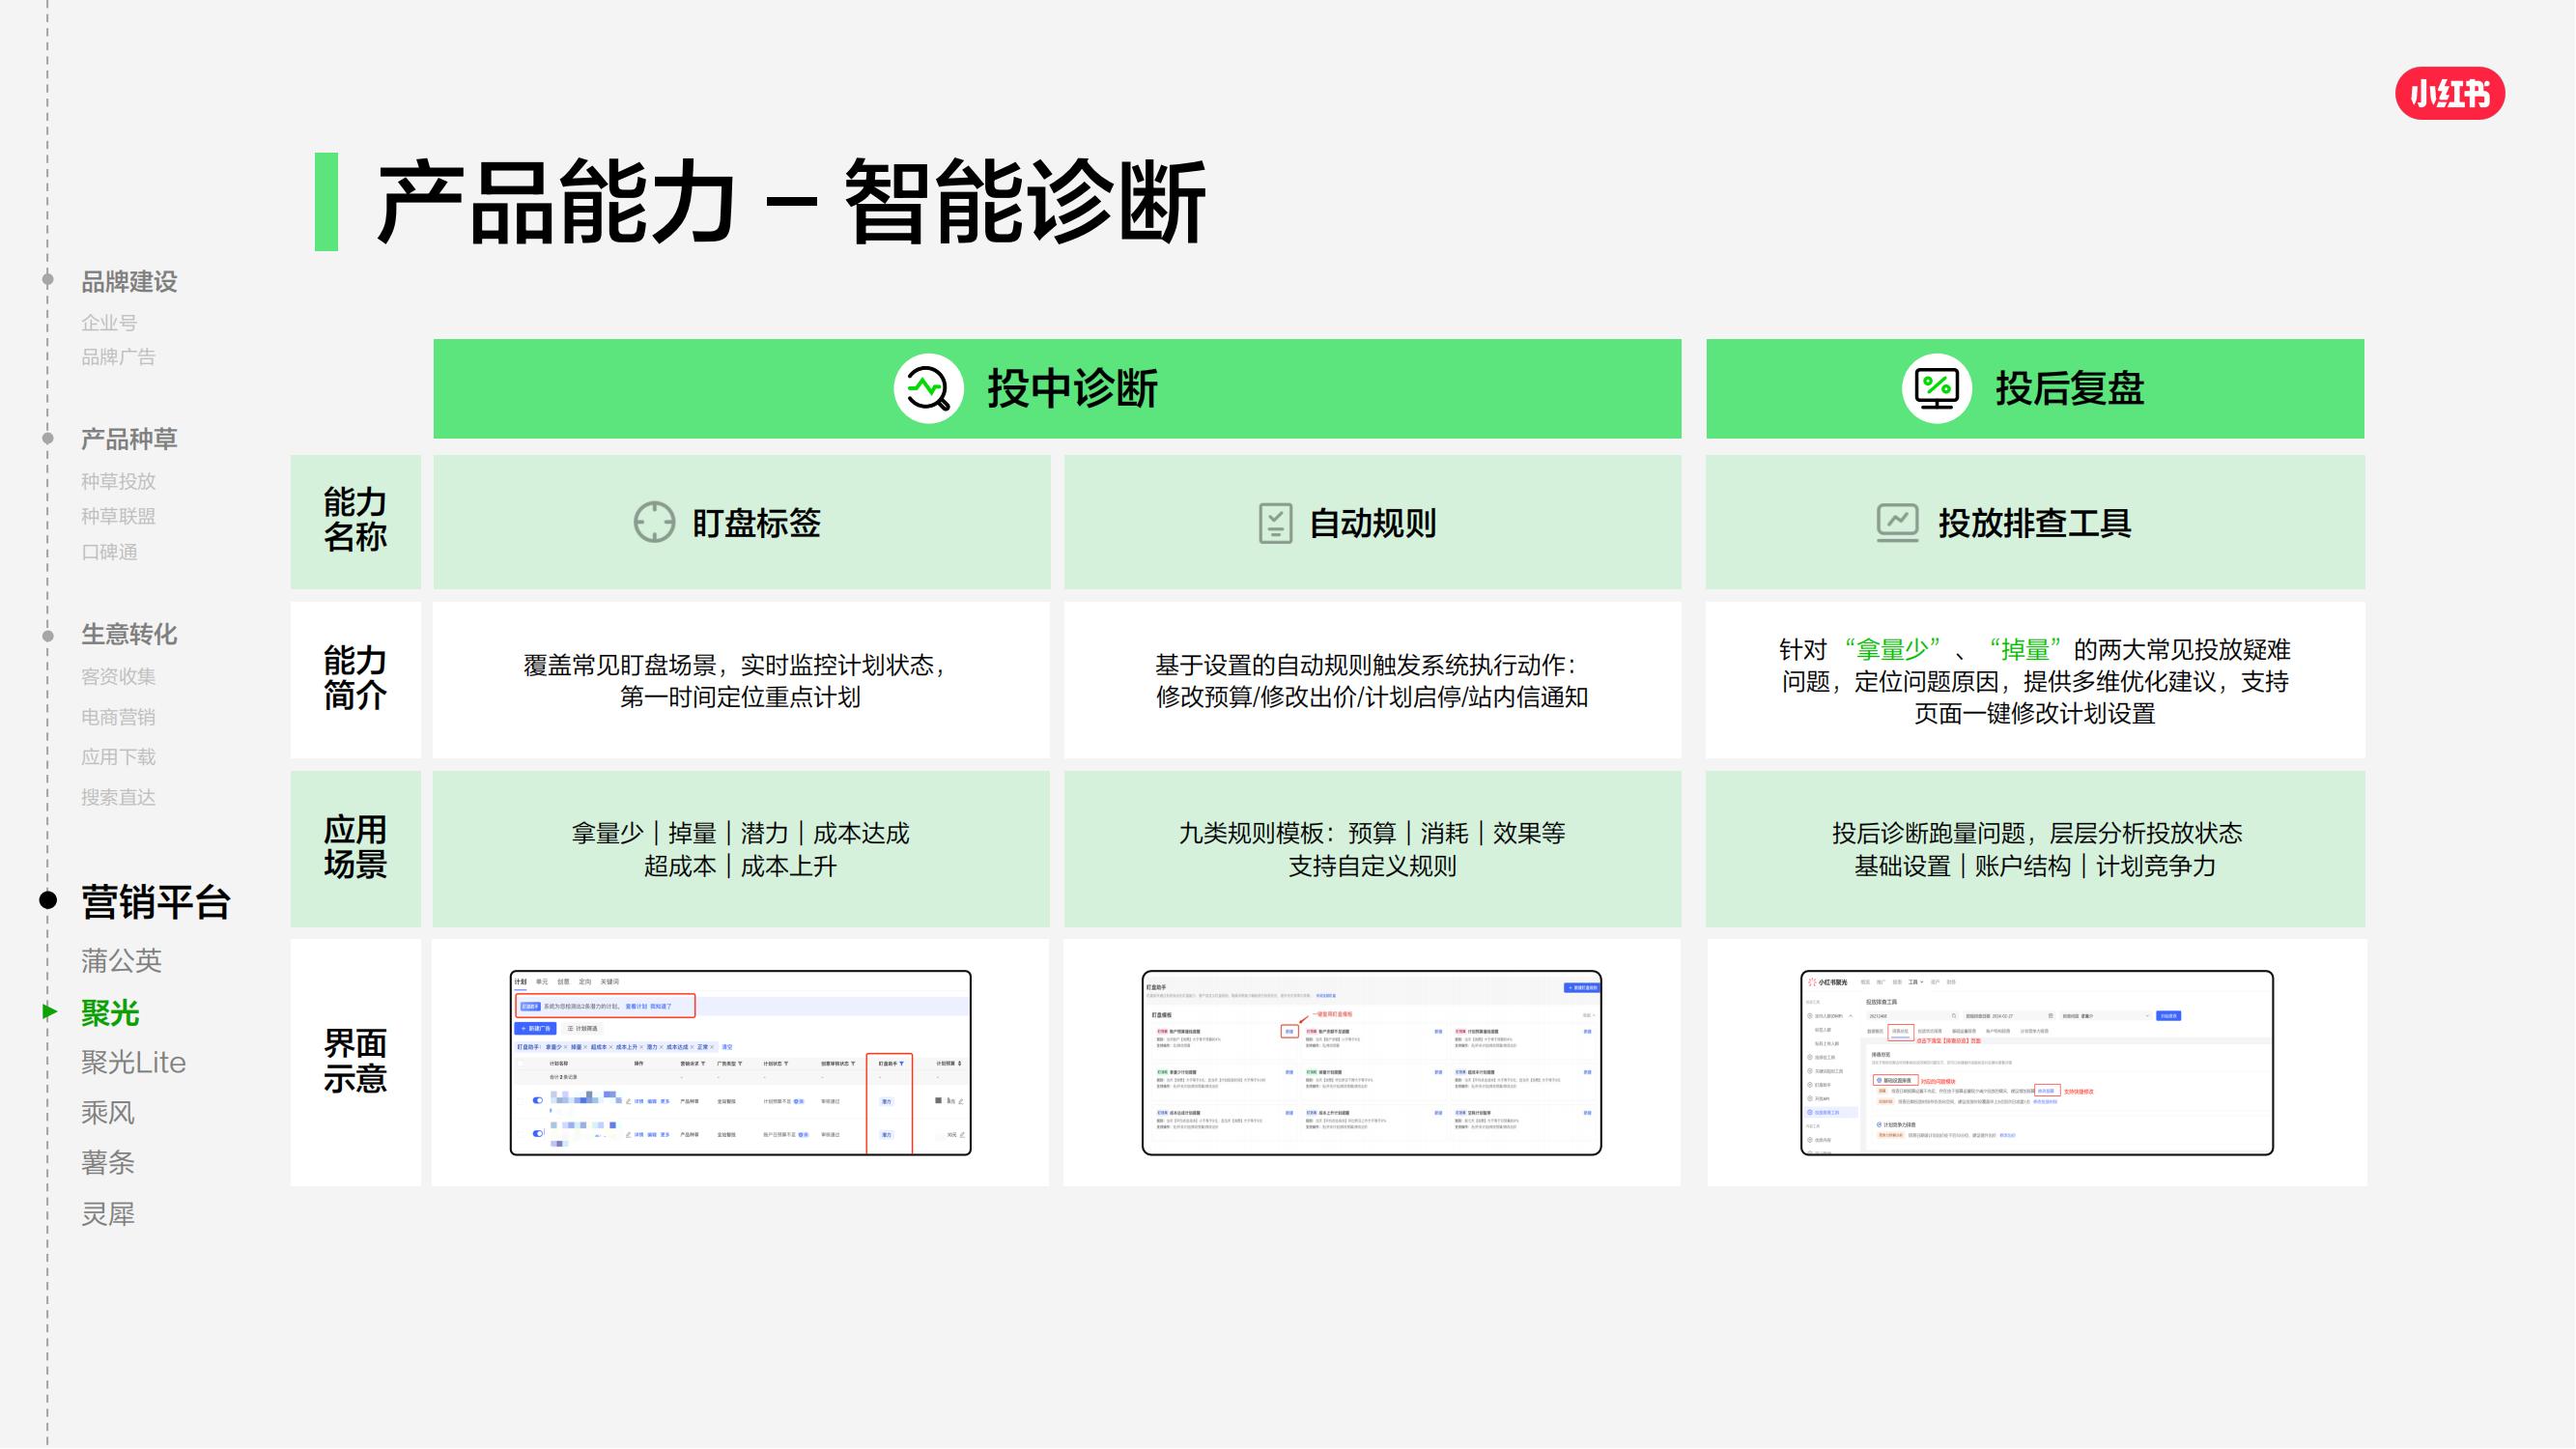Click the 超成本｜成本上升 scenario text
Viewport: 2576px width, 1449px height.
point(740,866)
